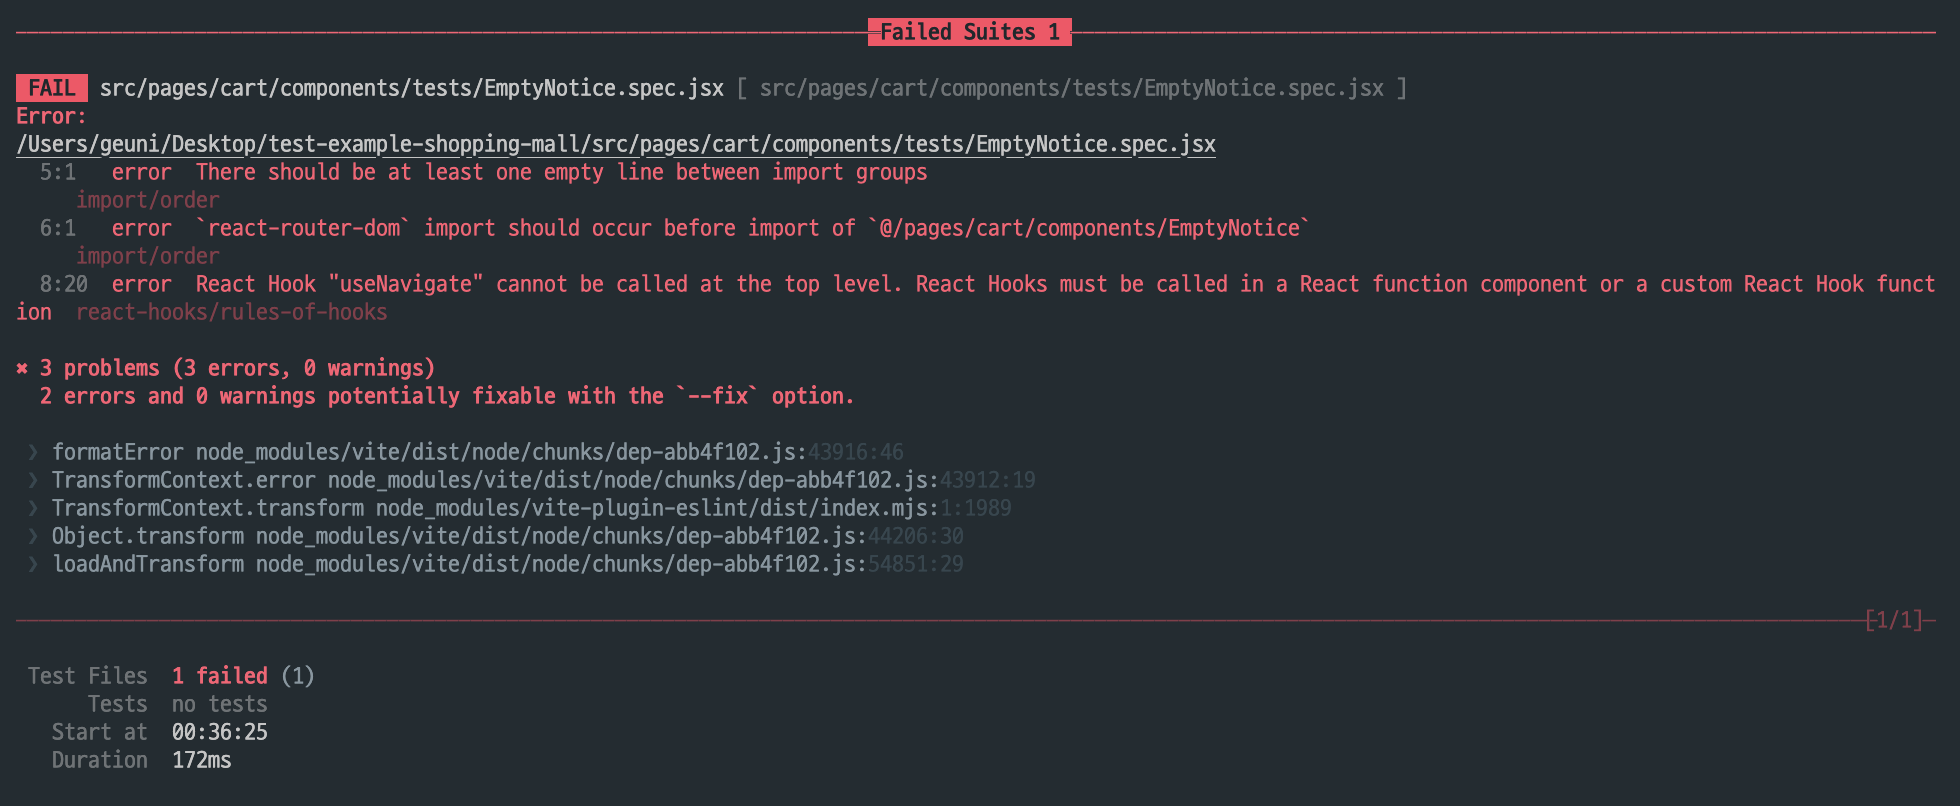Click the 6:1 error line number
This screenshot has width=1960, height=806.
[58, 228]
